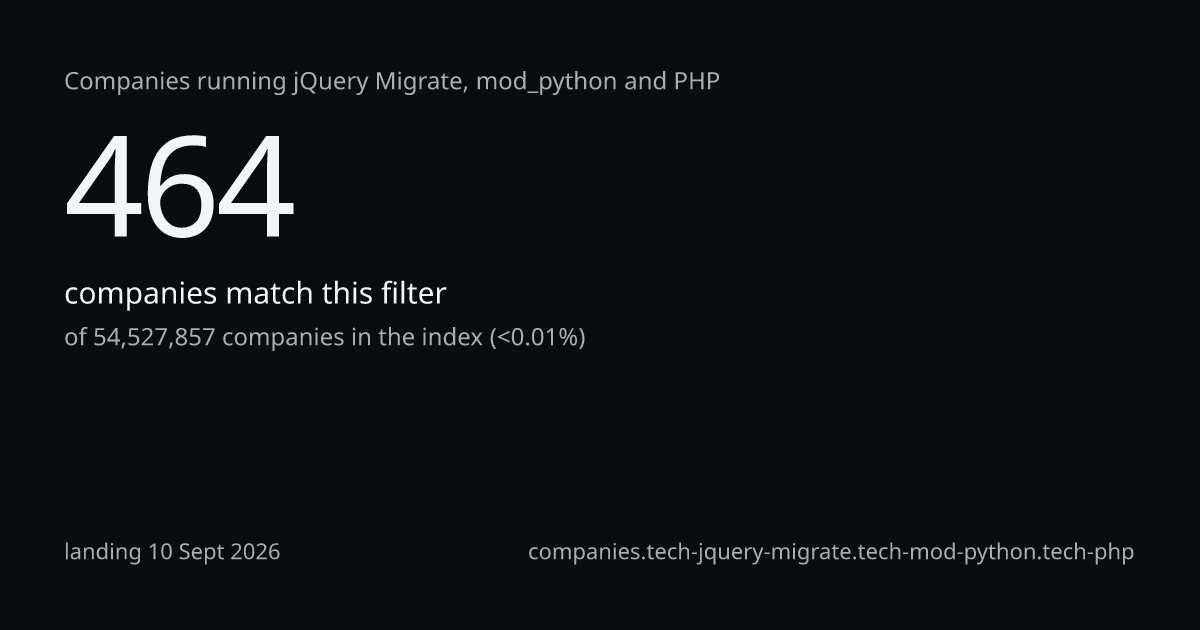The height and width of the screenshot is (630, 1200).
Task: Select the "jQuery Migrate" text in the heading
Action: (x=379, y=82)
